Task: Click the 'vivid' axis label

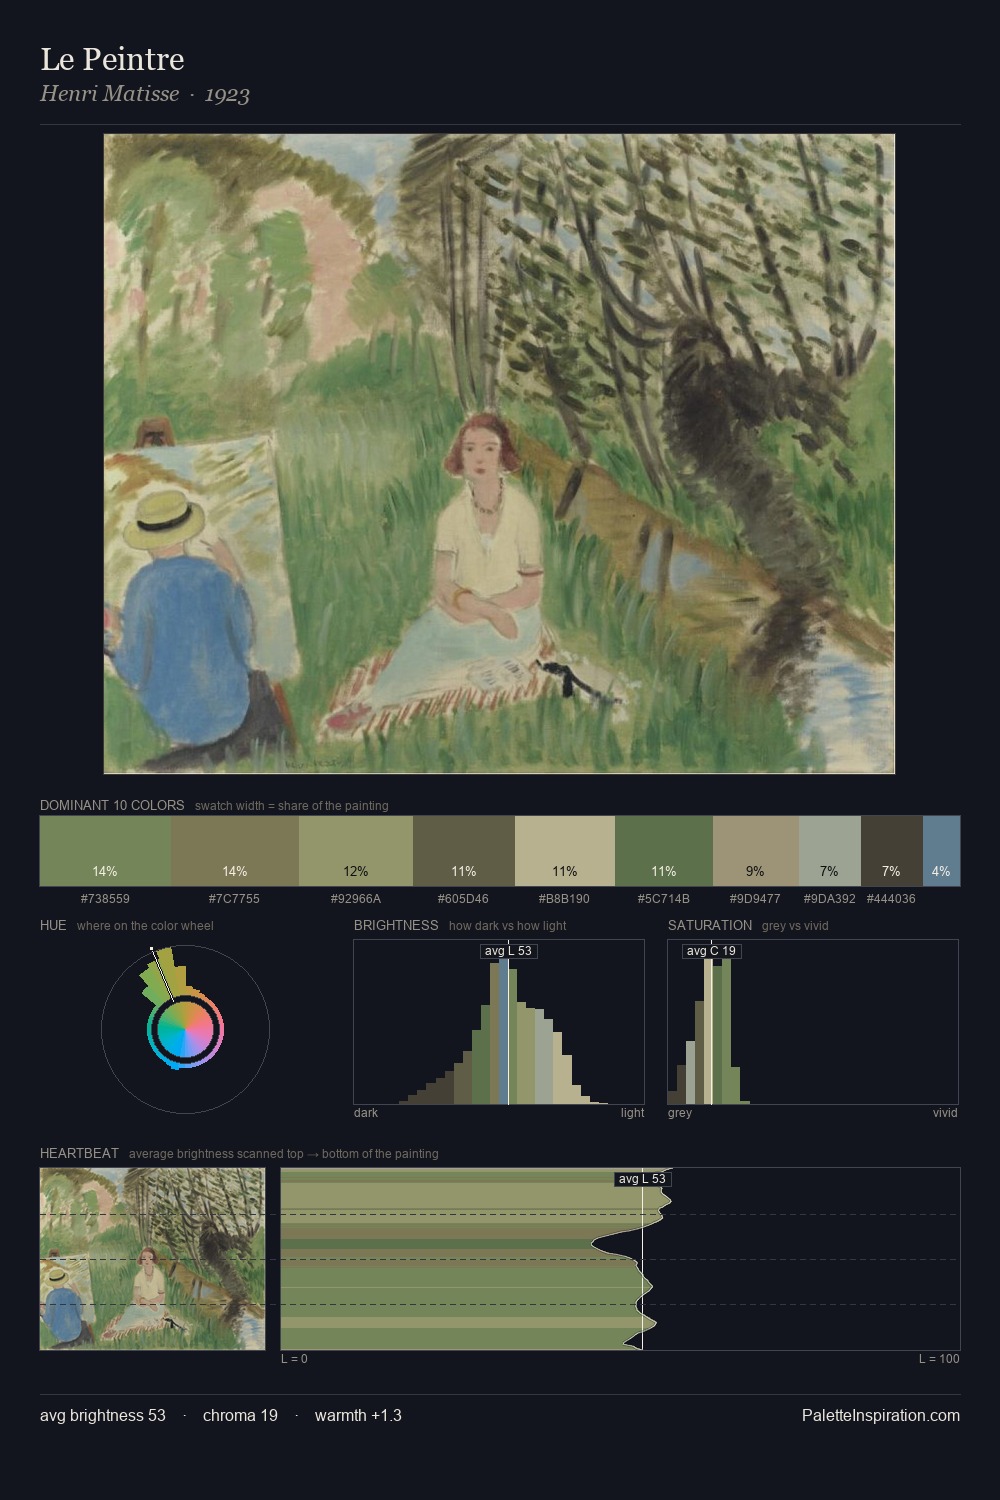Action: pos(945,1113)
